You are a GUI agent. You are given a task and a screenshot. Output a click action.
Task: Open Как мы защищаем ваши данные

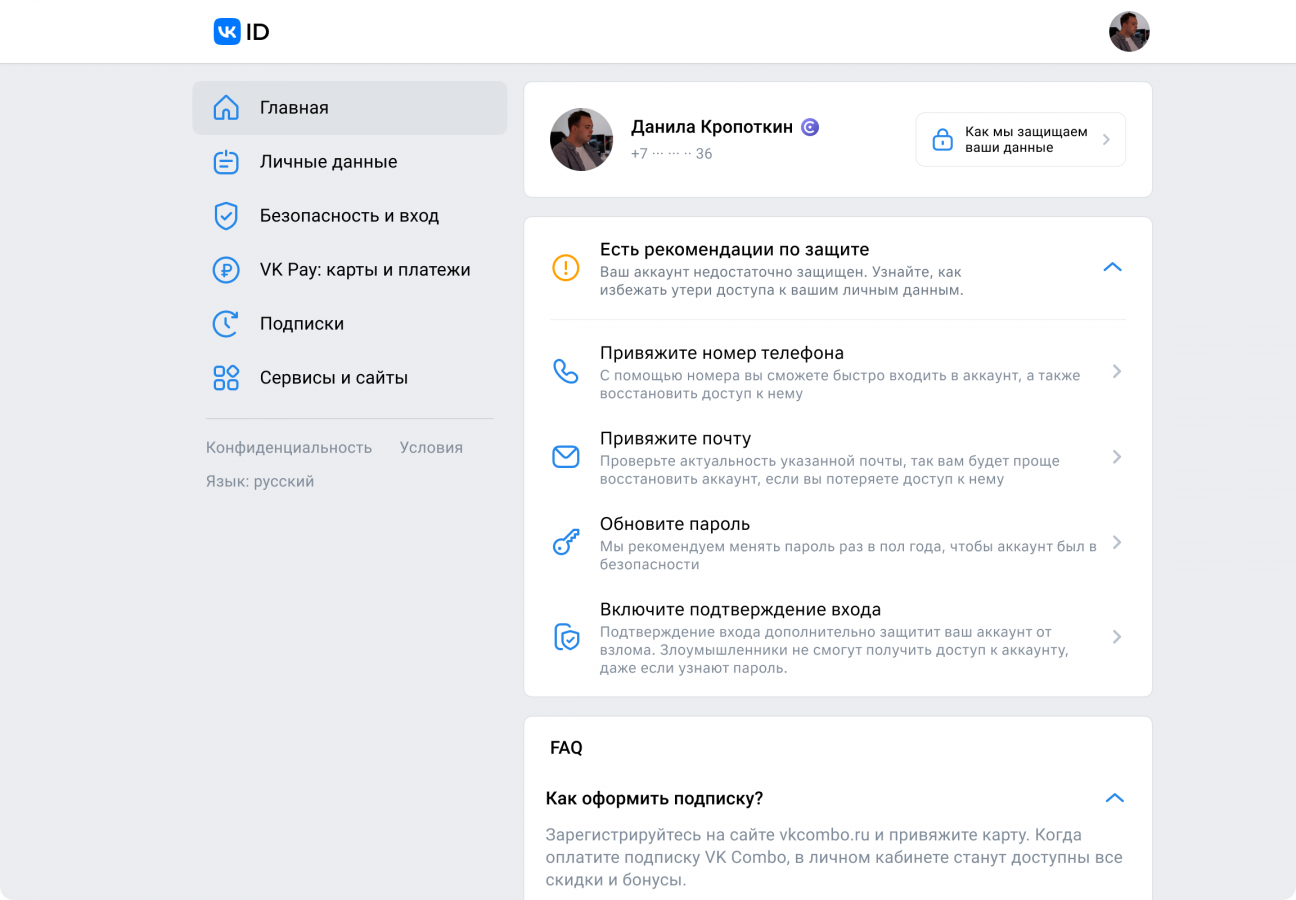(x=1021, y=140)
